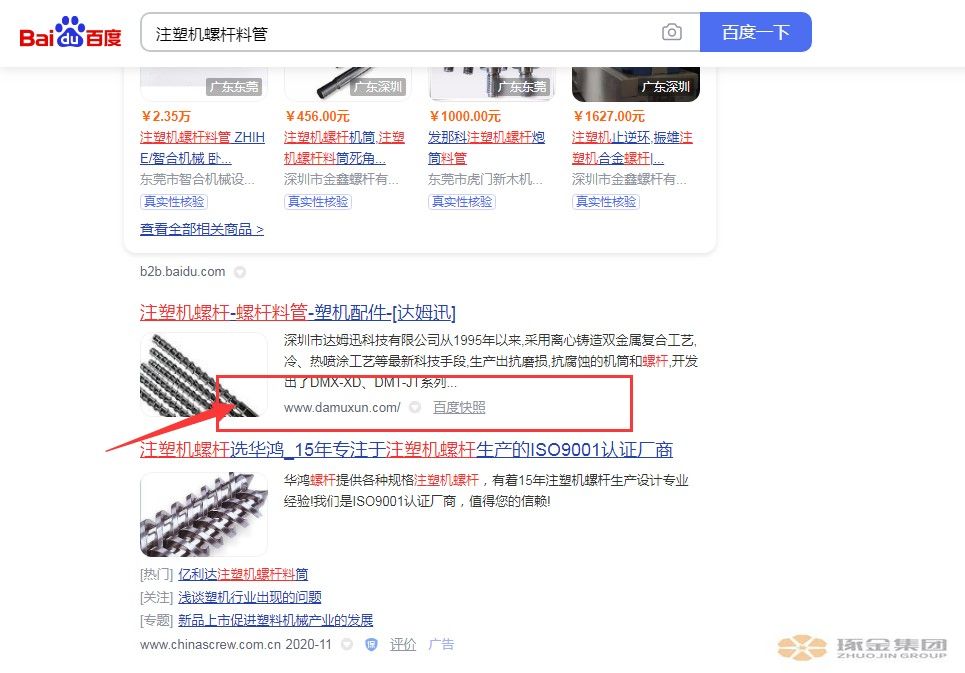Click the 评价 link in the ad footer

[x=403, y=644]
